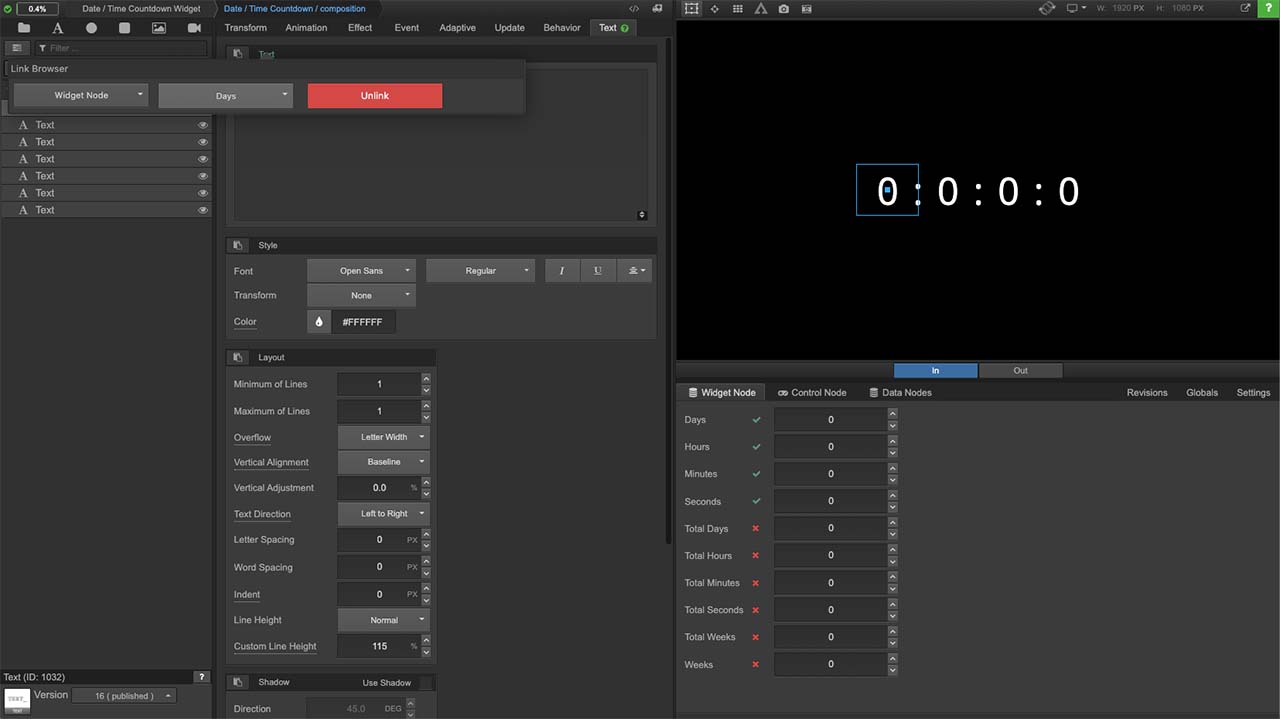Add a circle shape layer
The image size is (1280, 719).
[x=91, y=28]
